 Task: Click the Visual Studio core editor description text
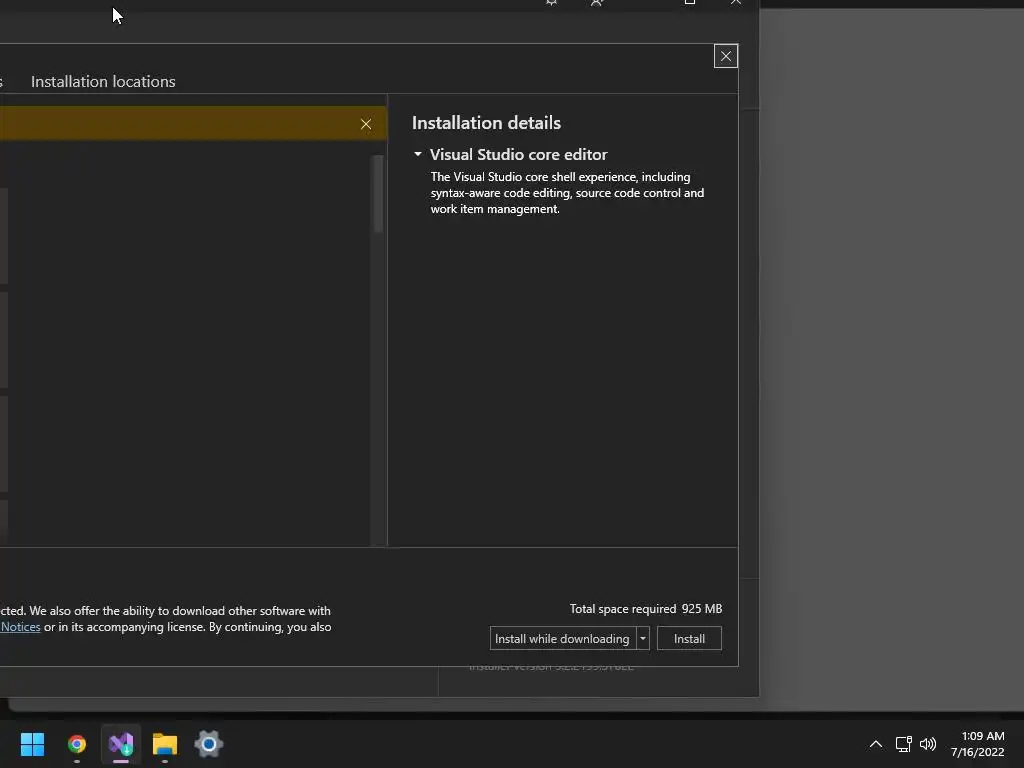568,193
